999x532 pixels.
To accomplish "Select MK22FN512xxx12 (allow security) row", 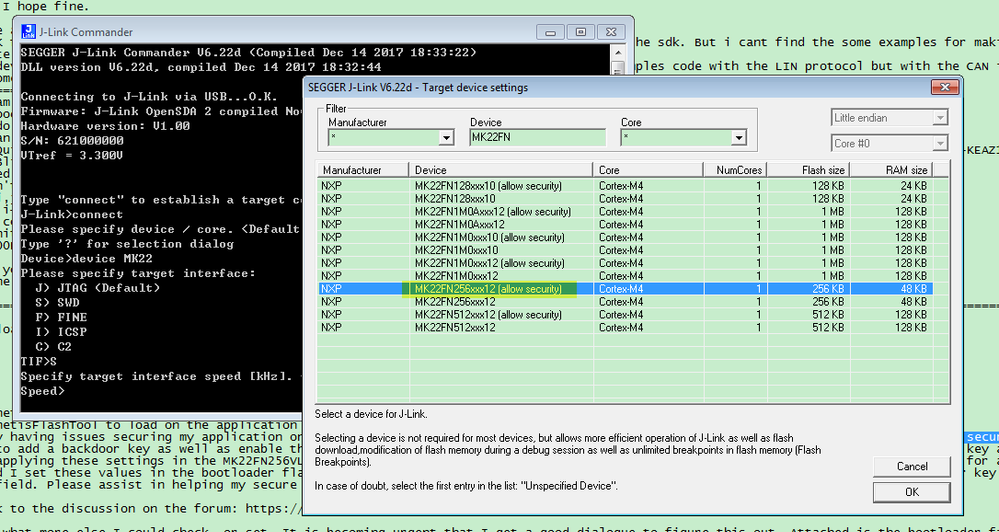I will point(625,315).
